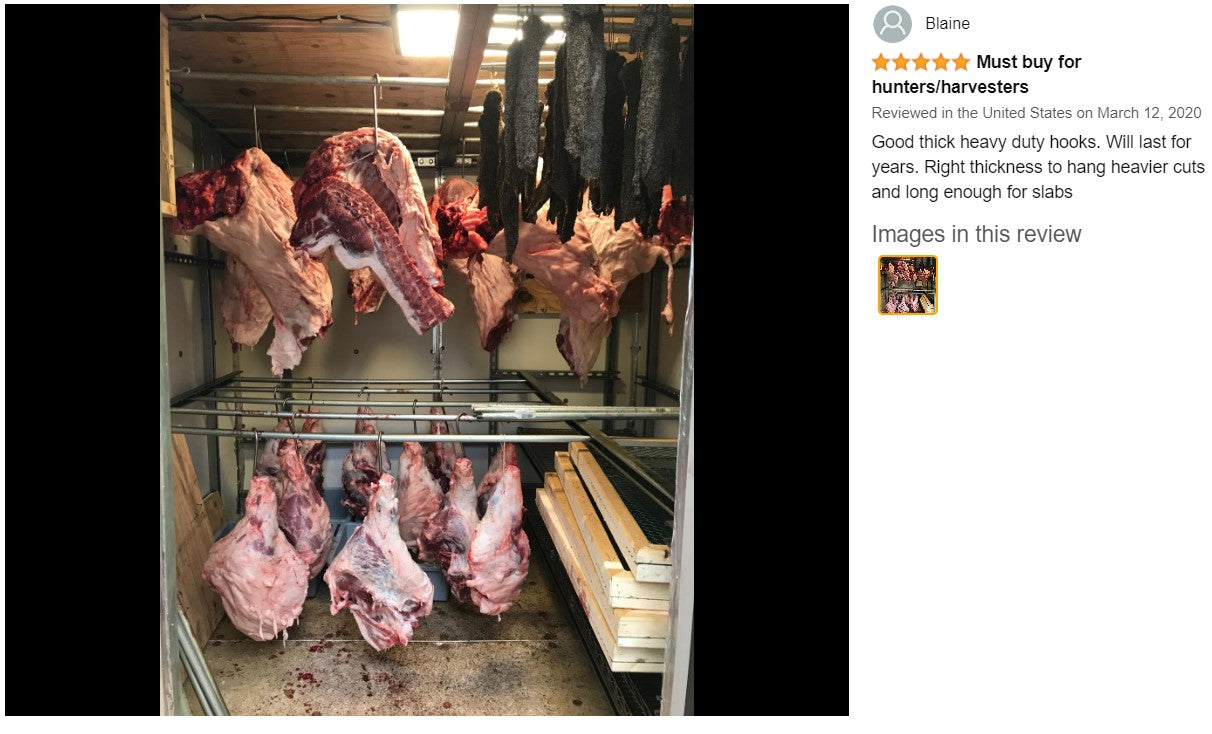Click the third star of the rating

[921, 62]
